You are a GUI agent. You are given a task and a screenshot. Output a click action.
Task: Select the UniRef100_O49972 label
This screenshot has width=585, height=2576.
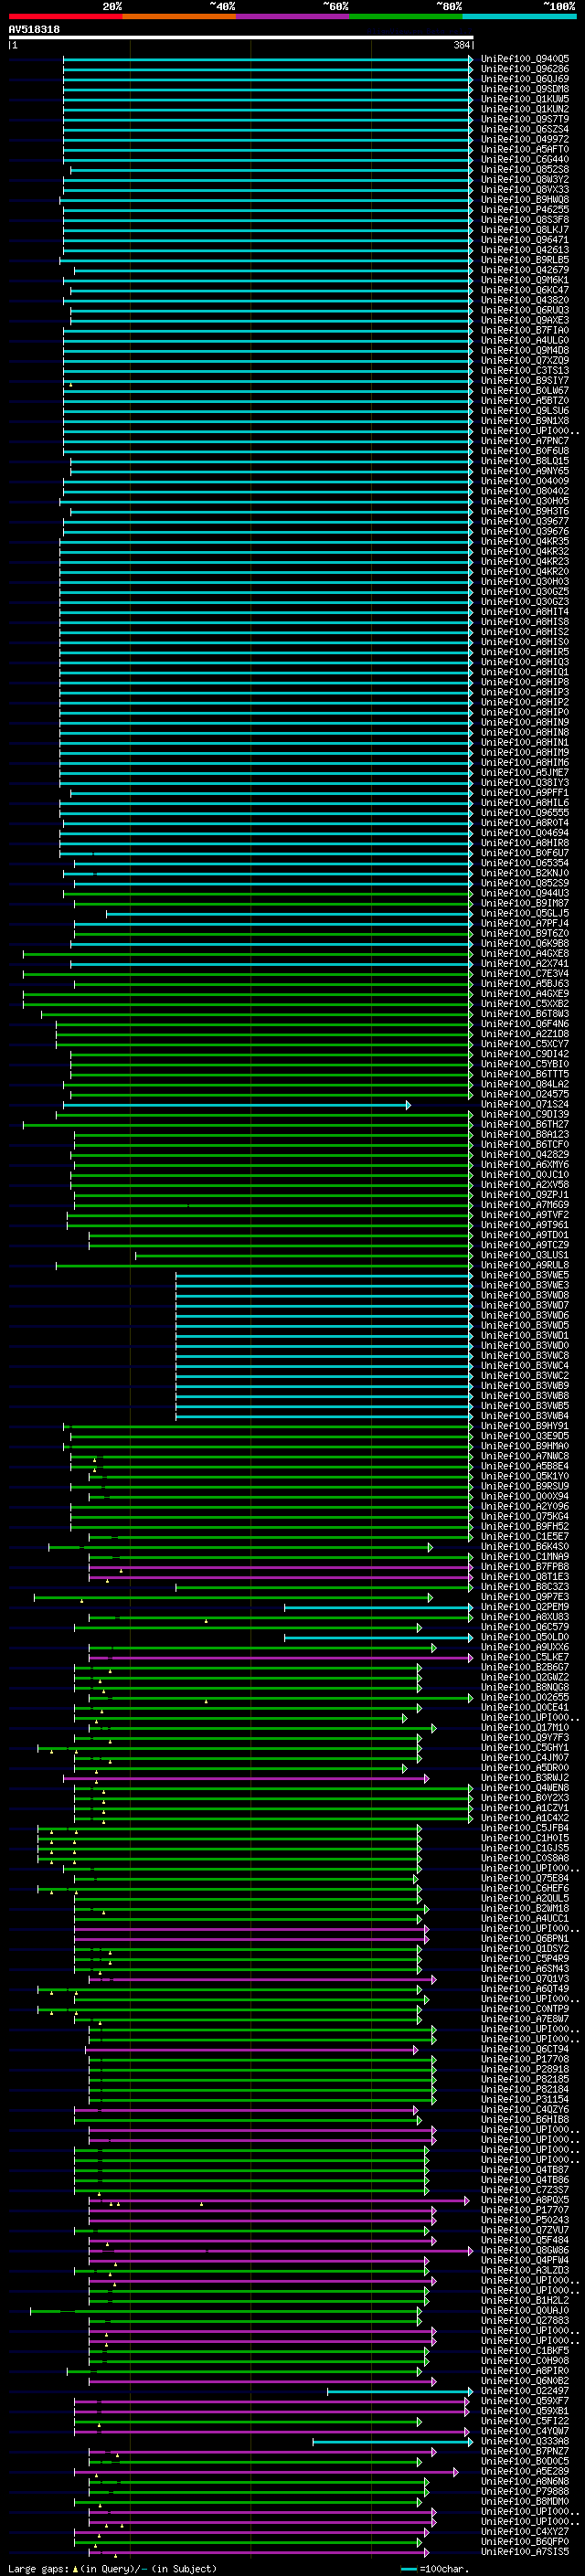[x=525, y=139]
